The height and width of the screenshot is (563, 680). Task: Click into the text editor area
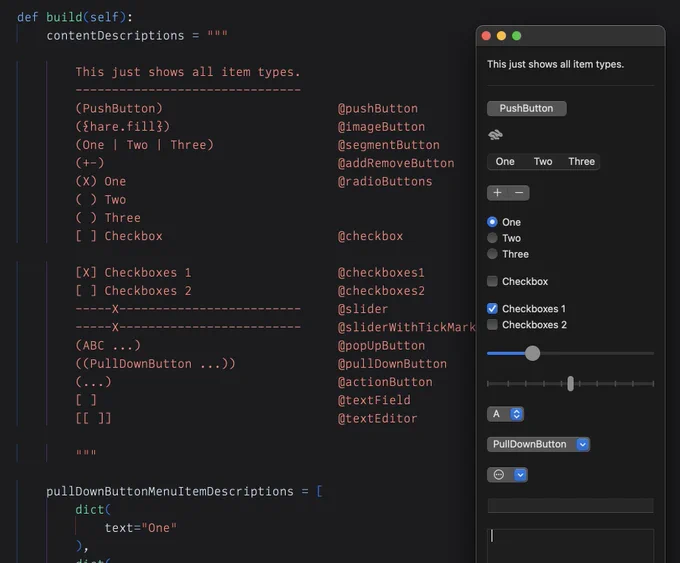(x=570, y=546)
